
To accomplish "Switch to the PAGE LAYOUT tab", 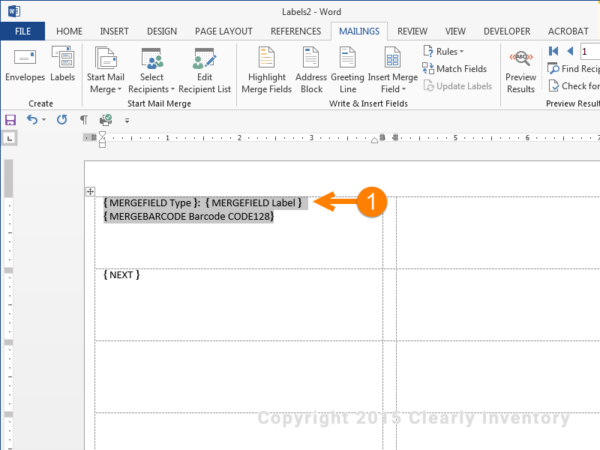I will [223, 31].
